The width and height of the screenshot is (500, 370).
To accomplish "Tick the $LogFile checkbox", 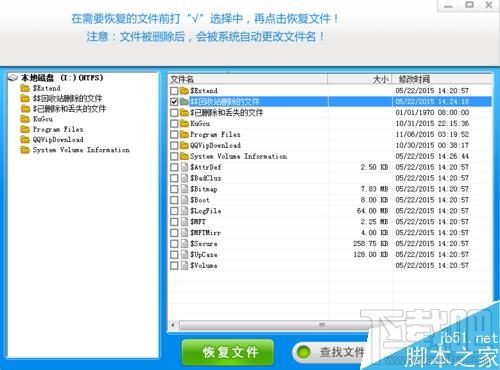I will click(174, 211).
